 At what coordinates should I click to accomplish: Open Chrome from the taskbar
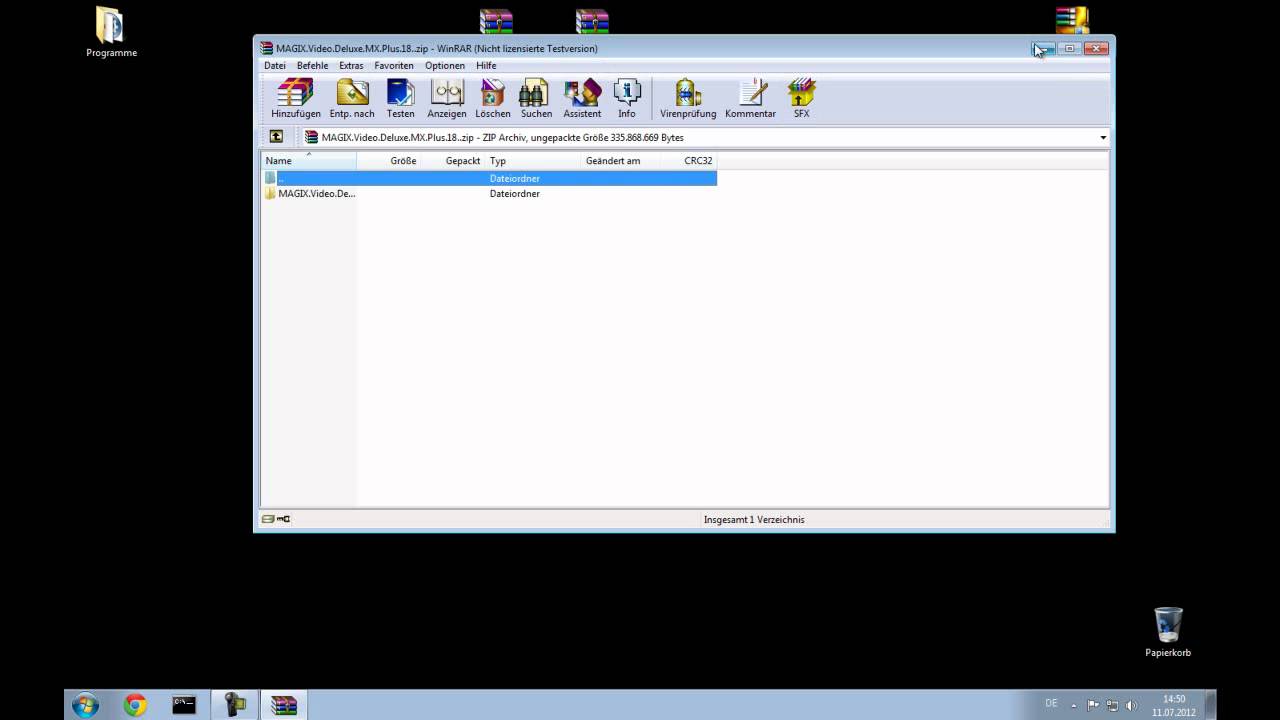[x=135, y=705]
